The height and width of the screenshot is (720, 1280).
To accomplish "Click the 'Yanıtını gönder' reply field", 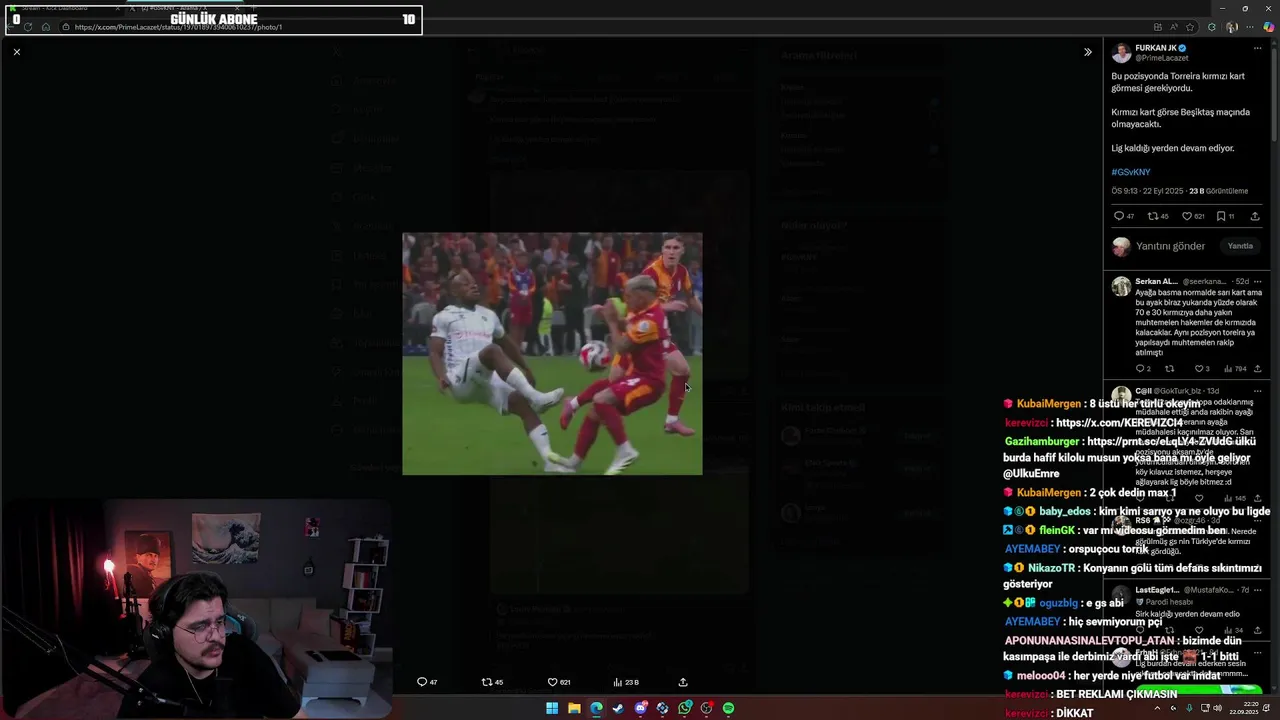I will (x=1171, y=246).
